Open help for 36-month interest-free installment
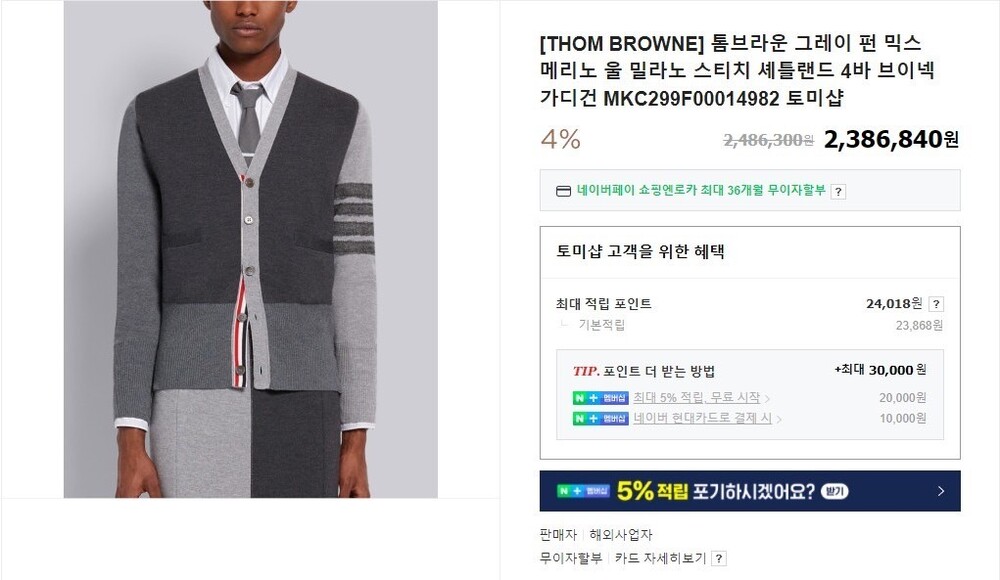Image resolution: width=1000 pixels, height=580 pixels. click(838, 191)
